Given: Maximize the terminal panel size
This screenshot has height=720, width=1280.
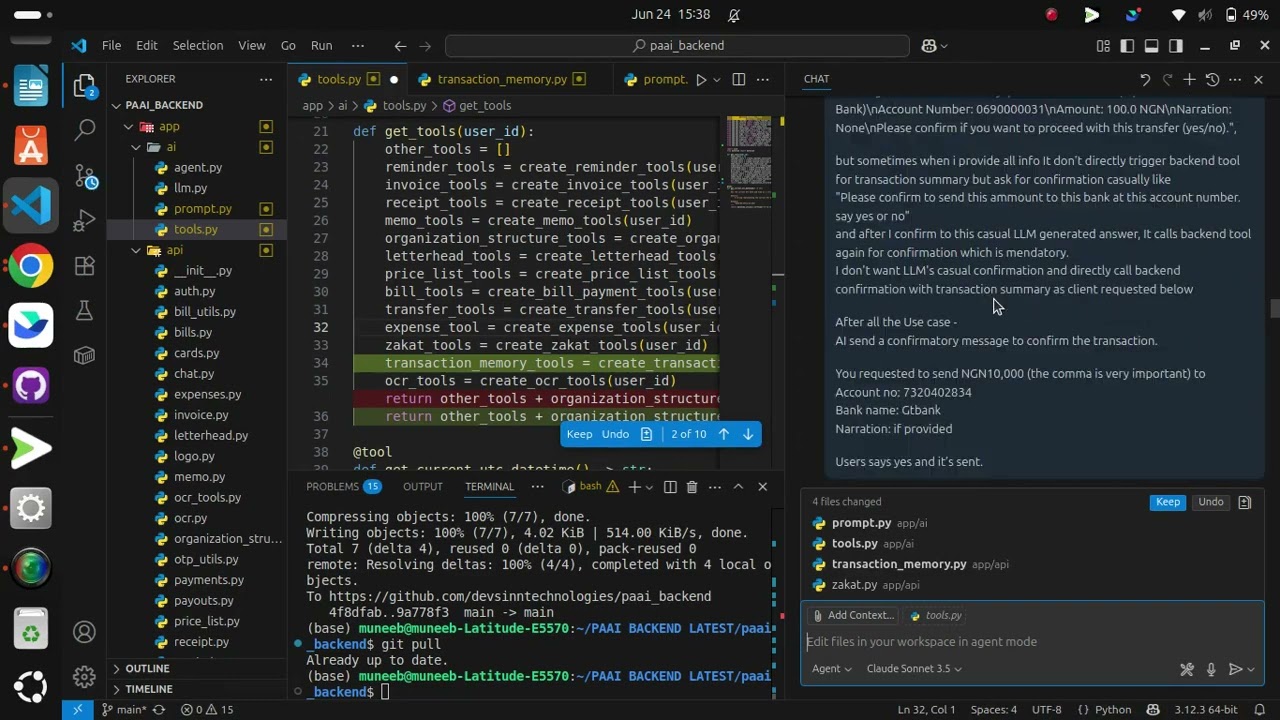Looking at the screenshot, I should (738, 487).
